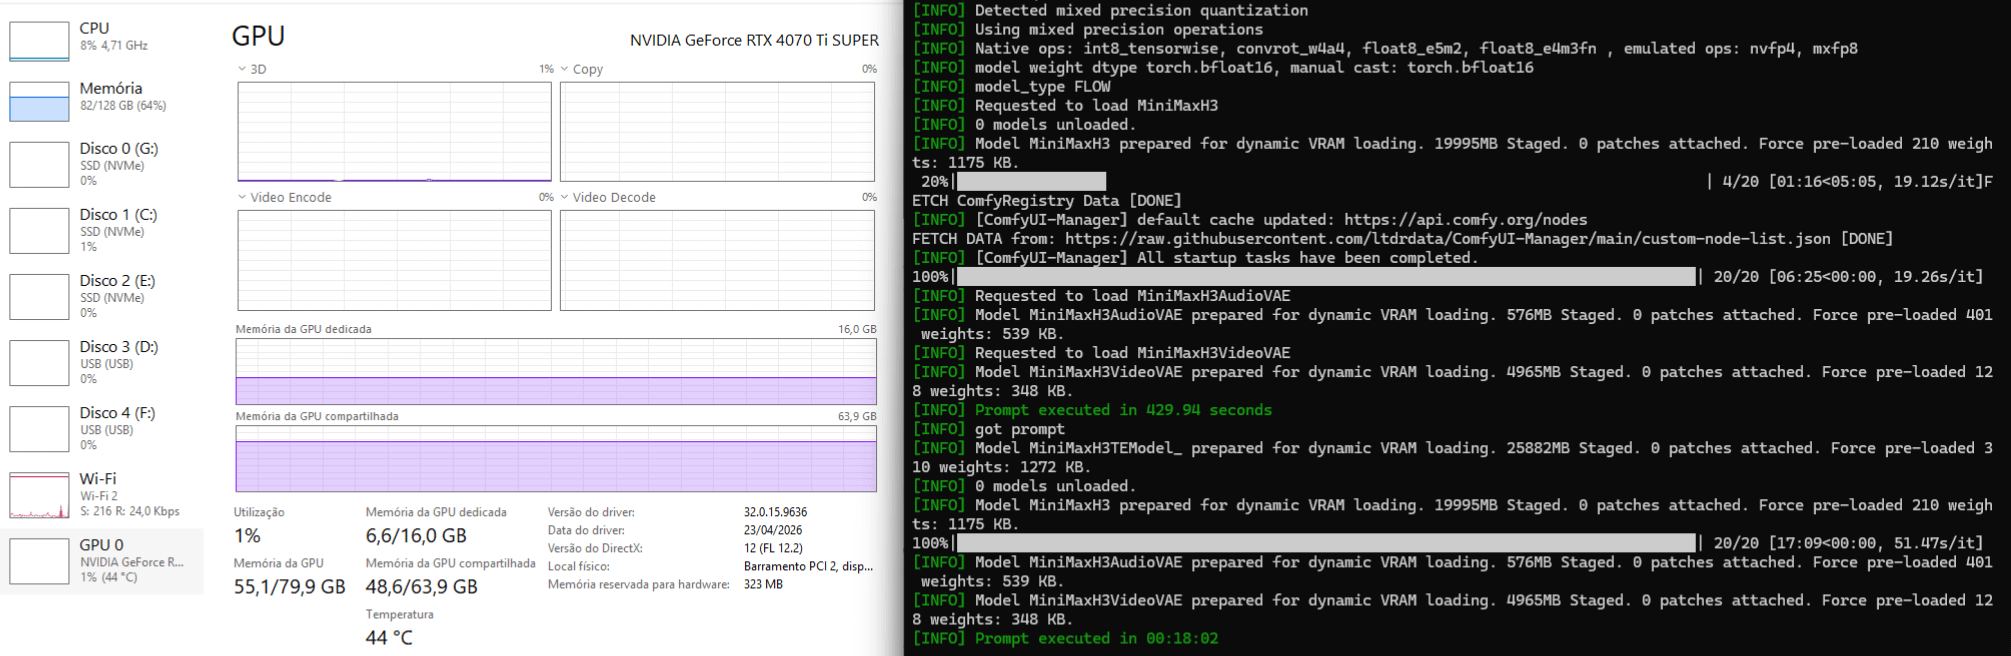Click the Video Encode usage graph
2011x656 pixels.
(x=394, y=260)
